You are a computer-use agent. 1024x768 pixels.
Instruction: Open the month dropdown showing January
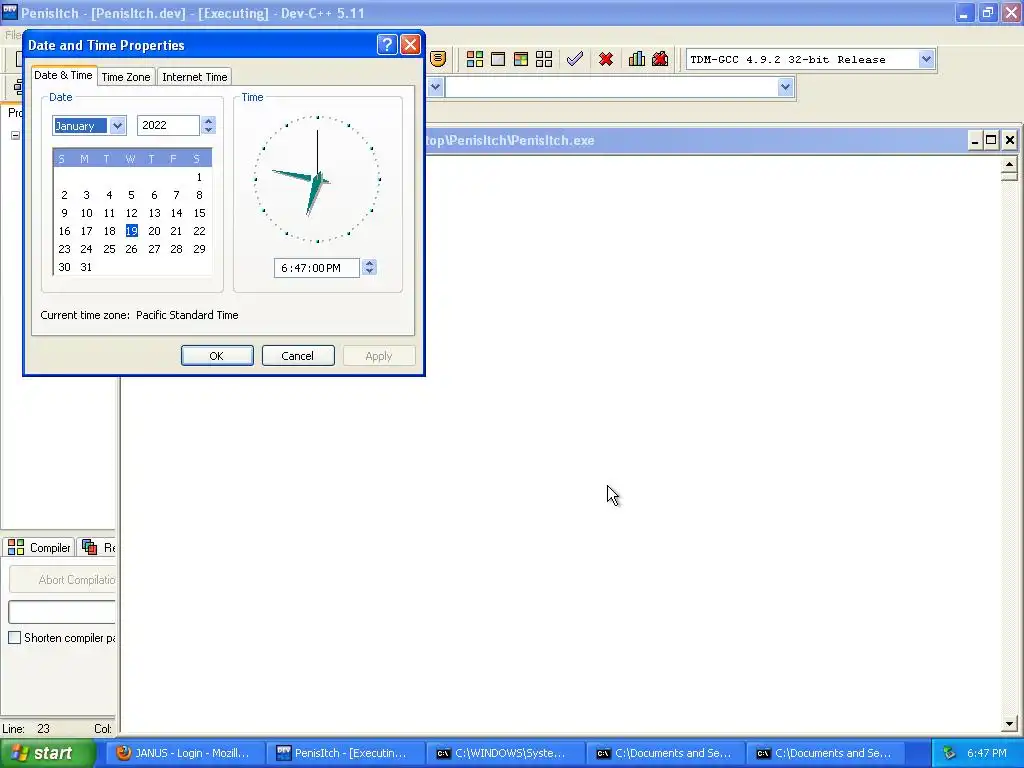point(118,125)
